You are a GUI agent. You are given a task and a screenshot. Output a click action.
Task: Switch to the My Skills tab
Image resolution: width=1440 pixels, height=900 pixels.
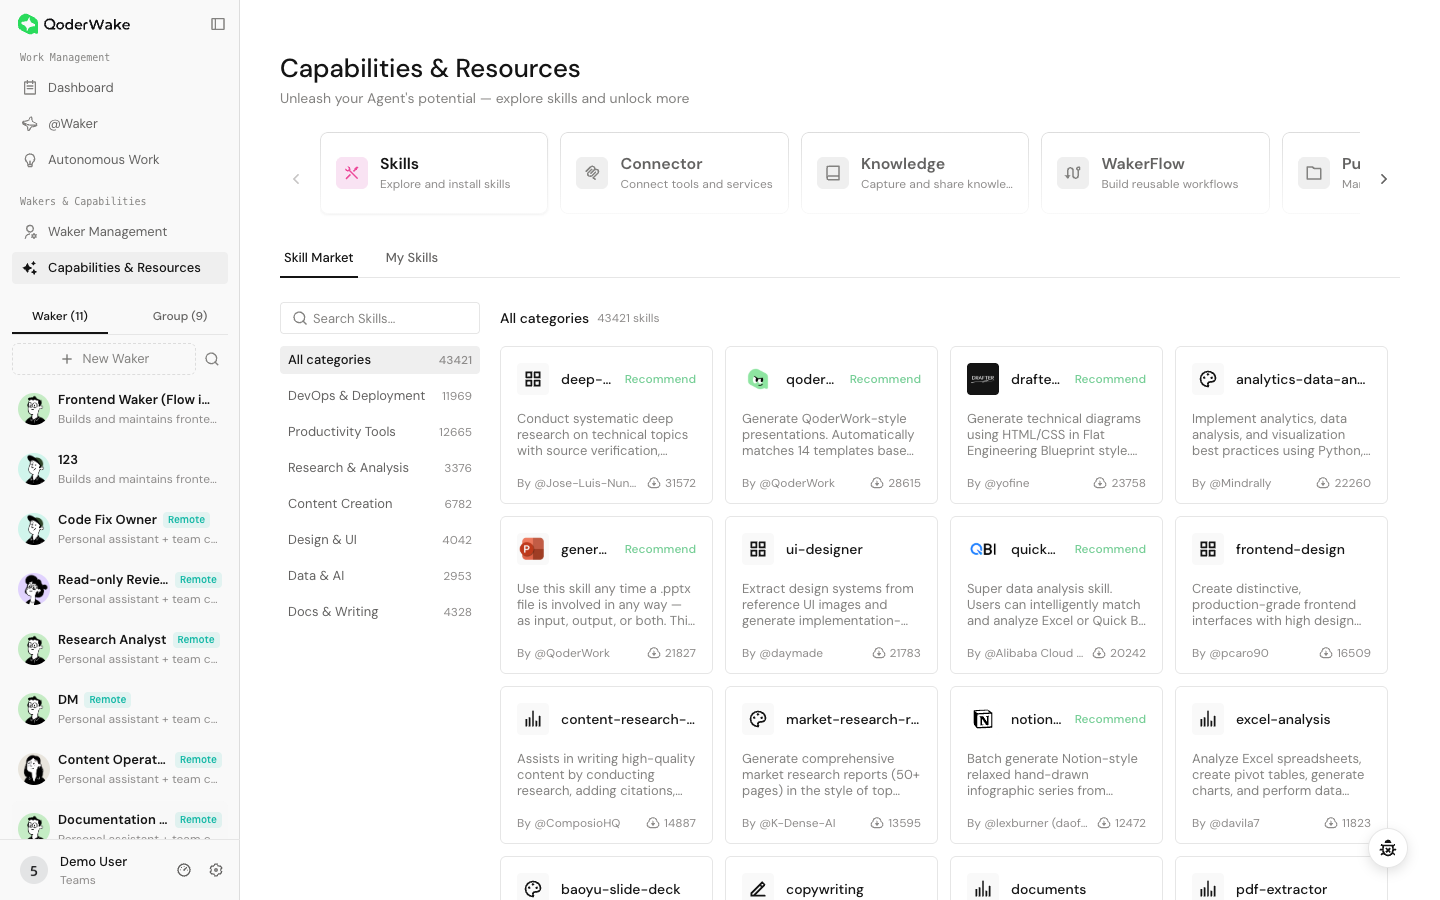point(412,258)
